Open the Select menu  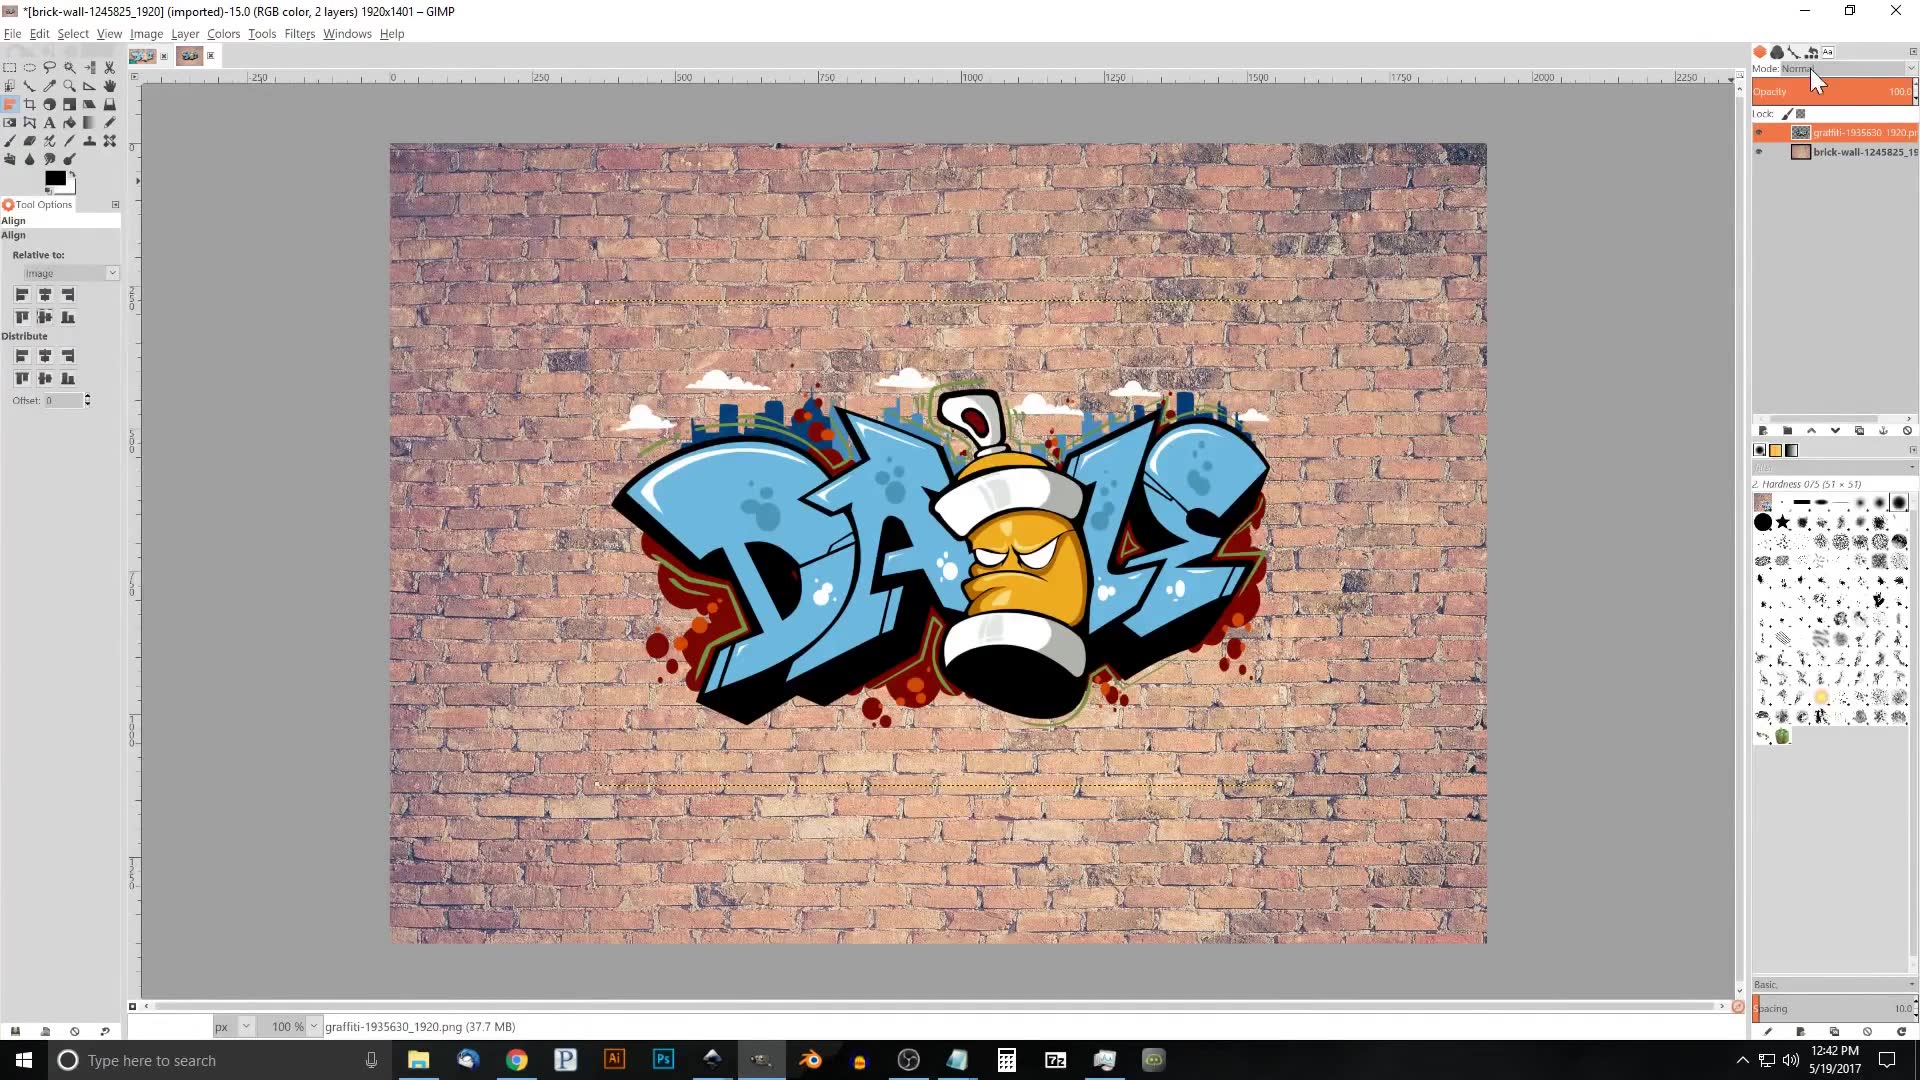[x=73, y=34]
